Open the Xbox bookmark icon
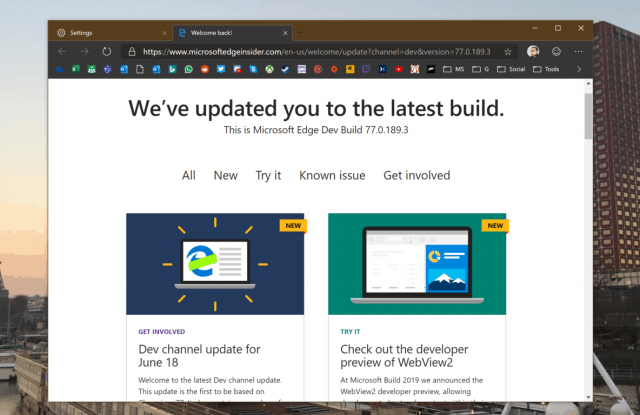 [269, 69]
